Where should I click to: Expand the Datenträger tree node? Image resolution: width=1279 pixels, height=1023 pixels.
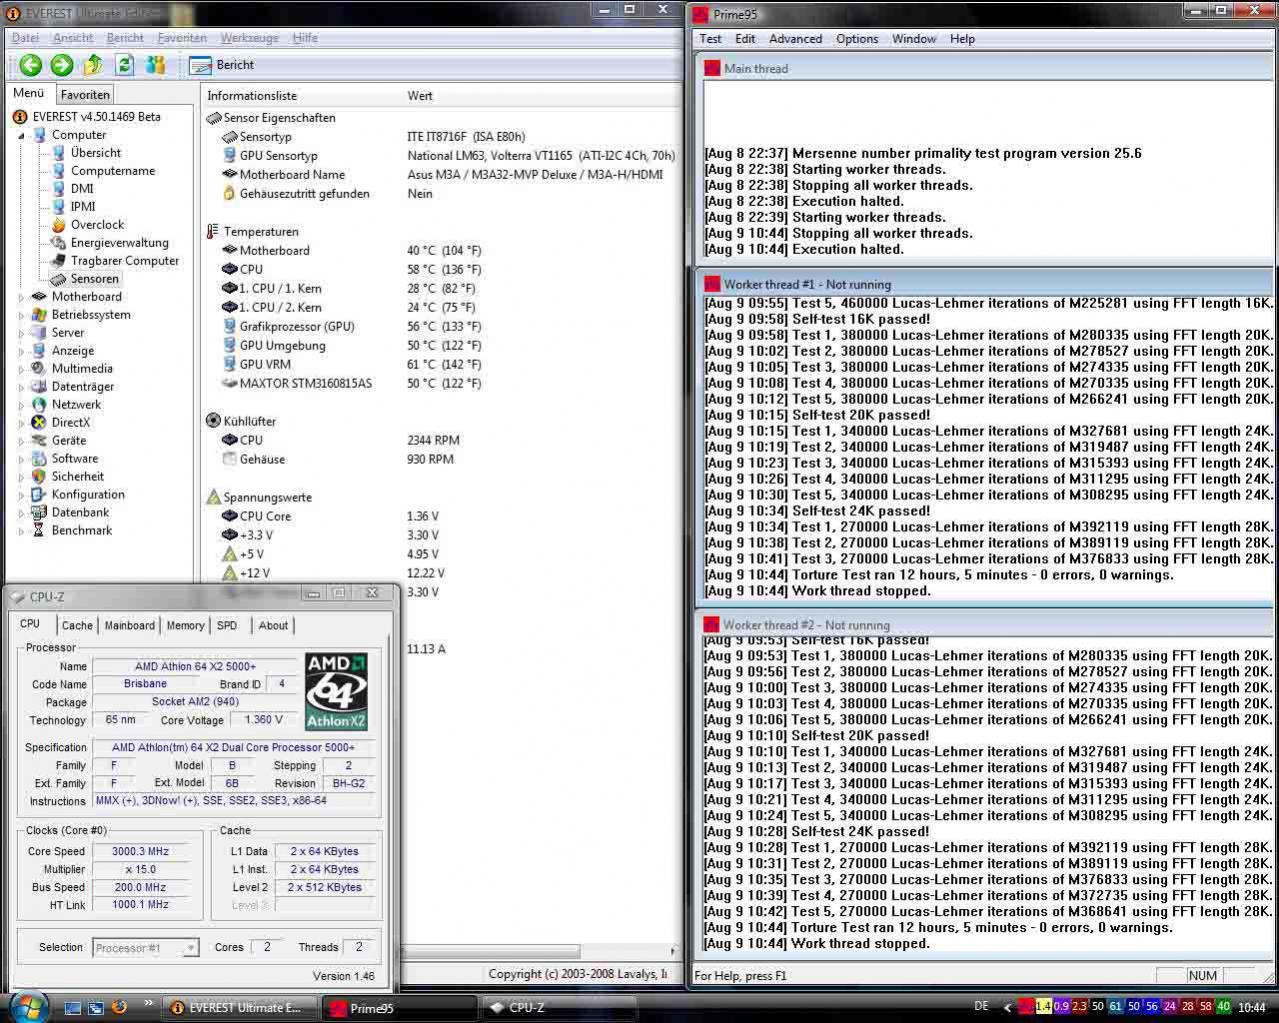point(22,387)
